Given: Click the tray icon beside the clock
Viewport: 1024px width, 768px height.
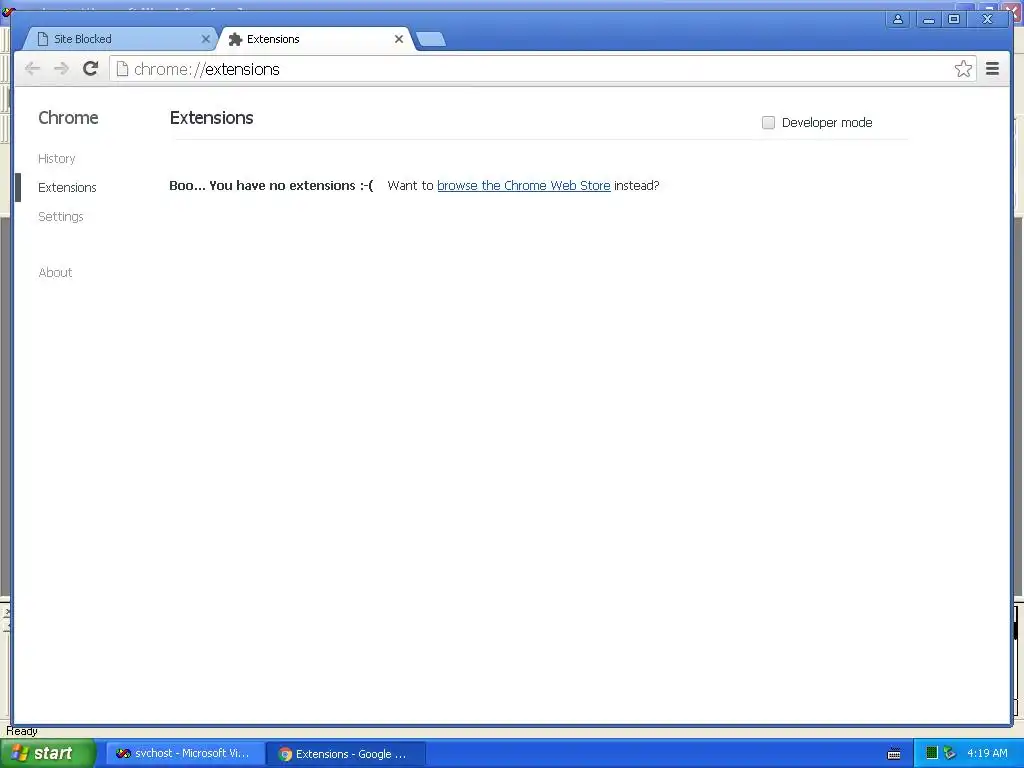Looking at the screenshot, I should (950, 753).
